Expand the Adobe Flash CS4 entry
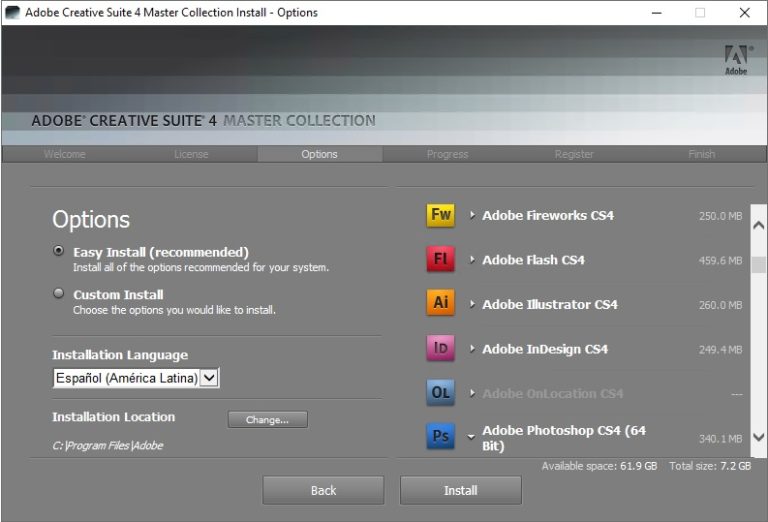 pos(472,260)
